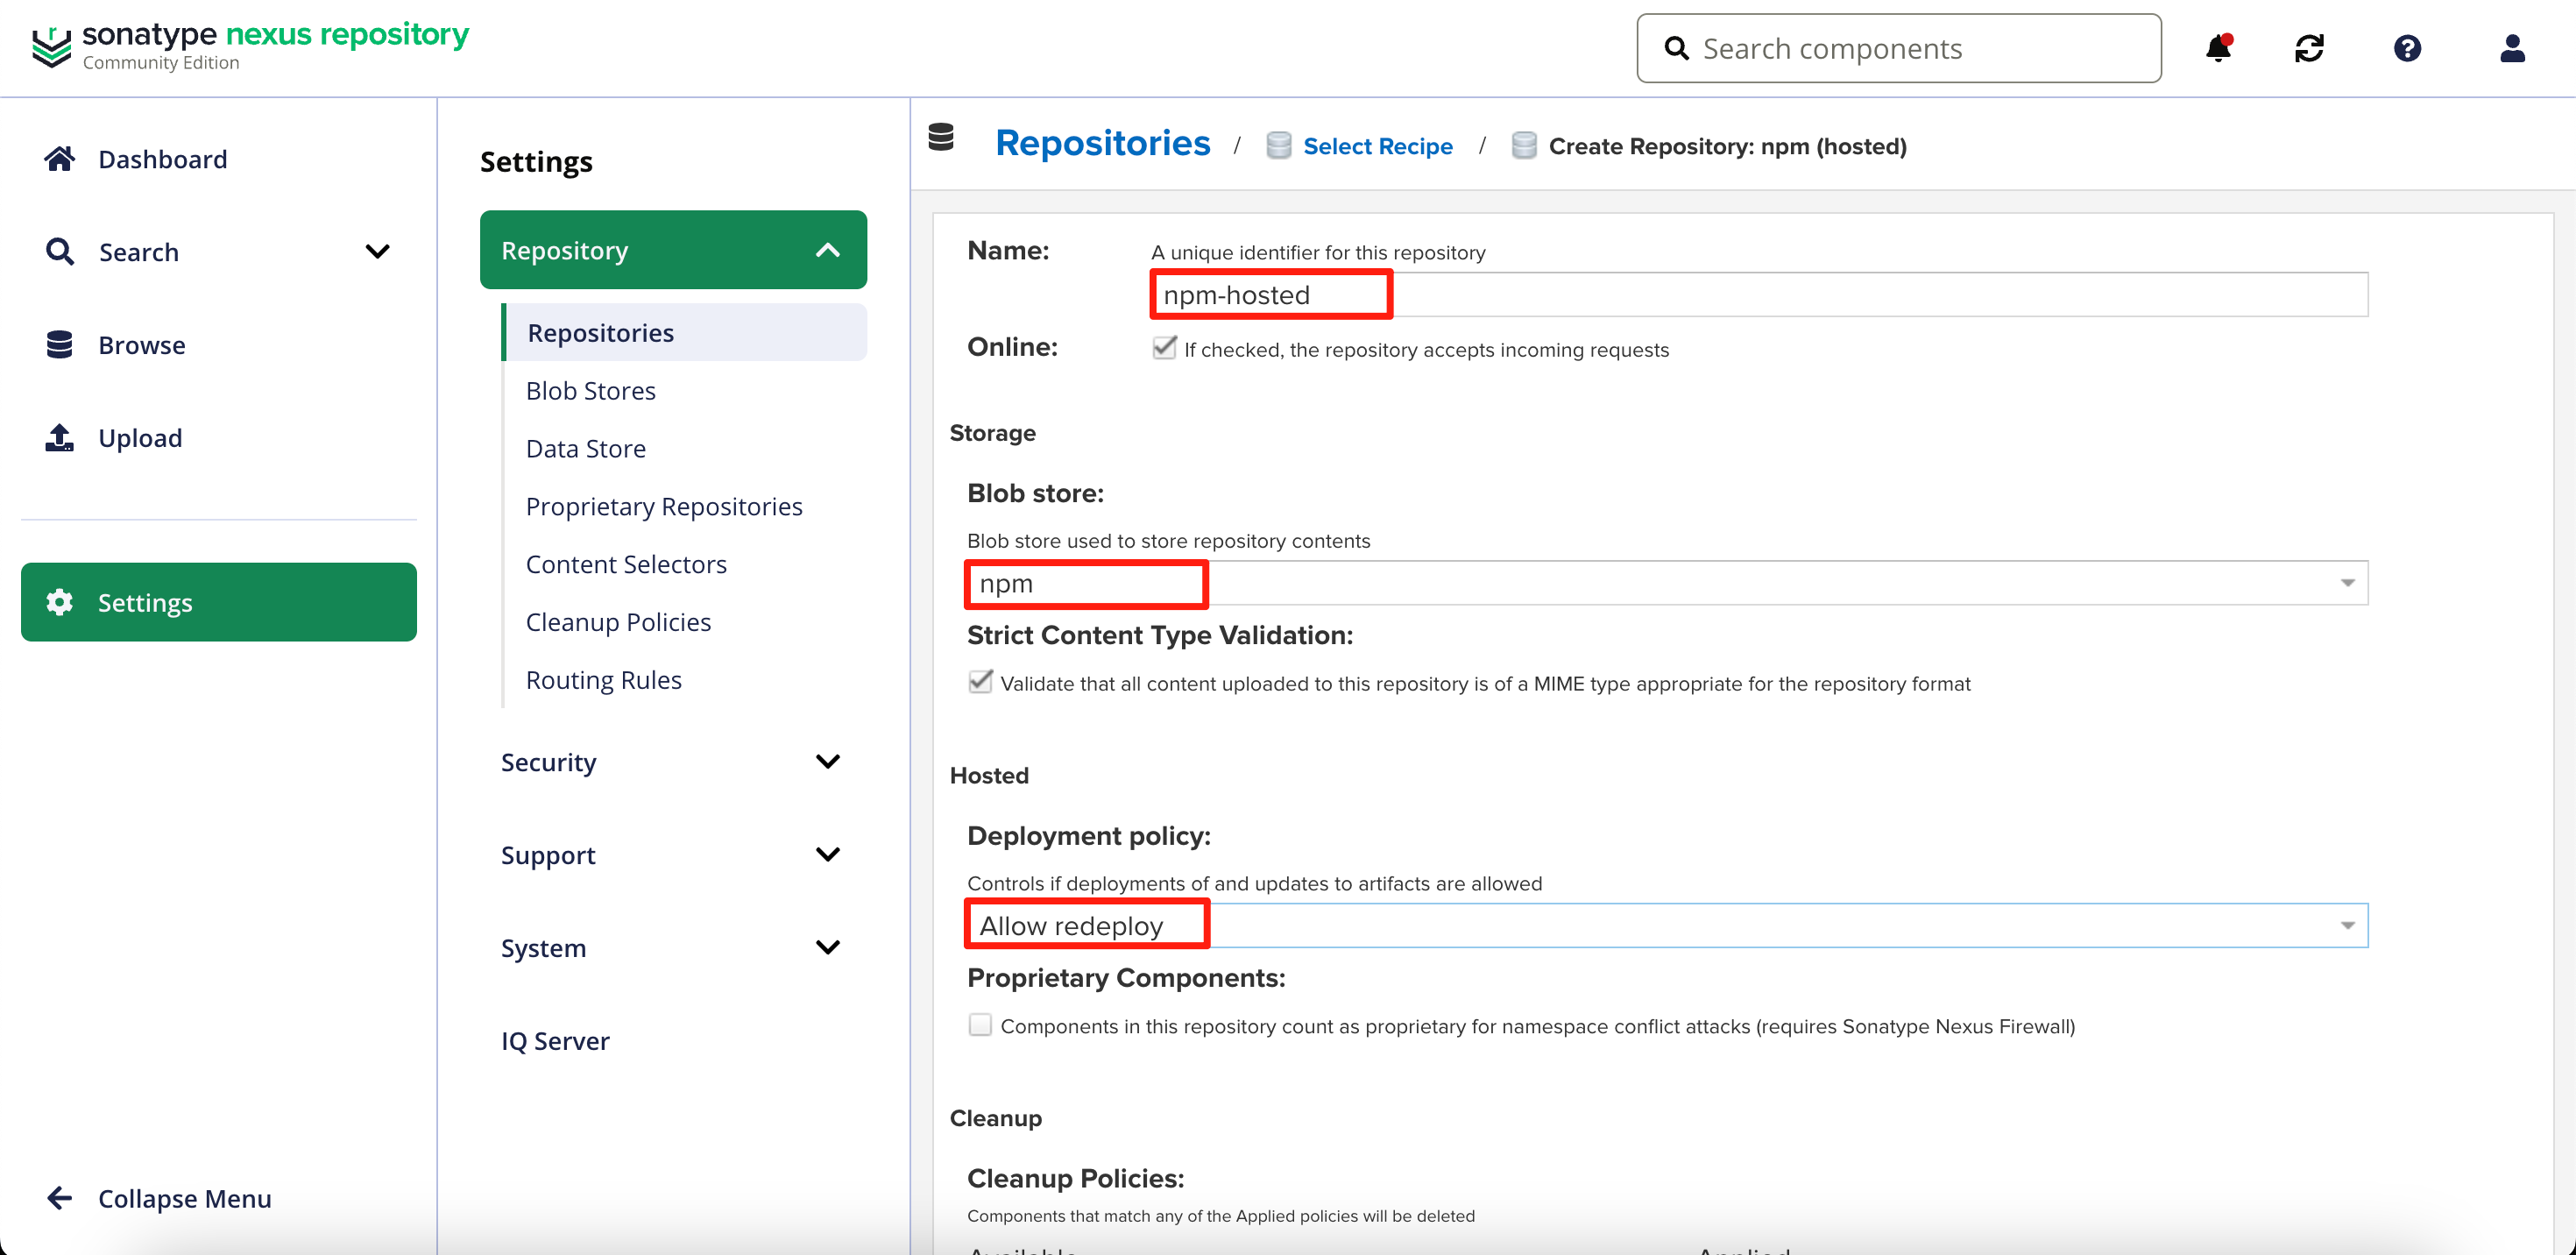This screenshot has width=2576, height=1255.
Task: Enable the Proprietary Components checkbox
Action: (980, 1025)
